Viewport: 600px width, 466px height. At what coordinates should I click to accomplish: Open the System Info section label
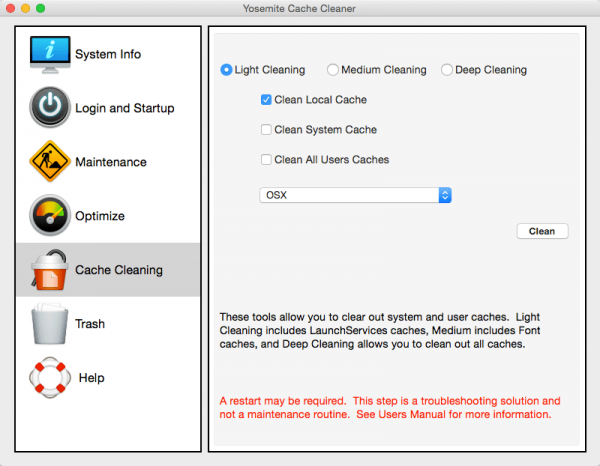(x=108, y=54)
